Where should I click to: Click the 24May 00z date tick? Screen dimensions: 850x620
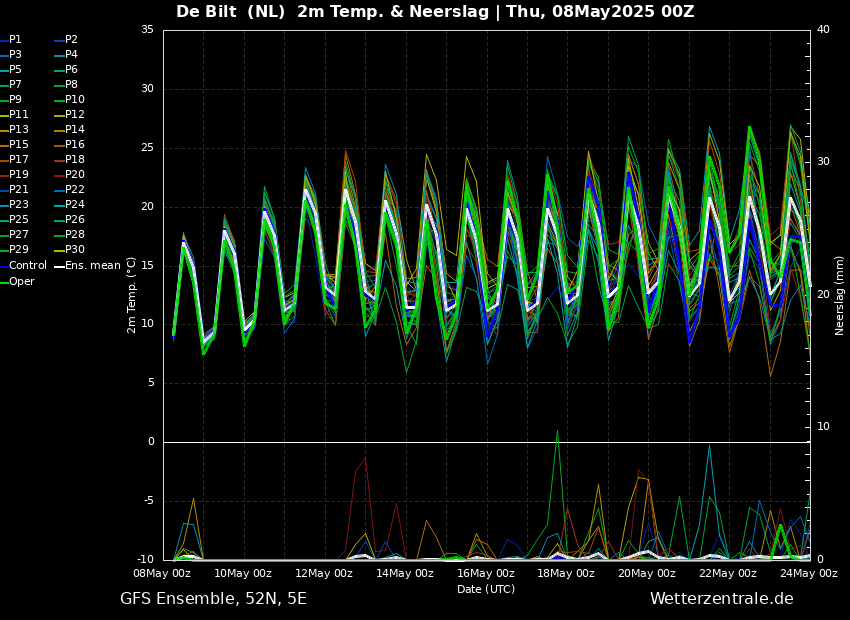tap(808, 574)
